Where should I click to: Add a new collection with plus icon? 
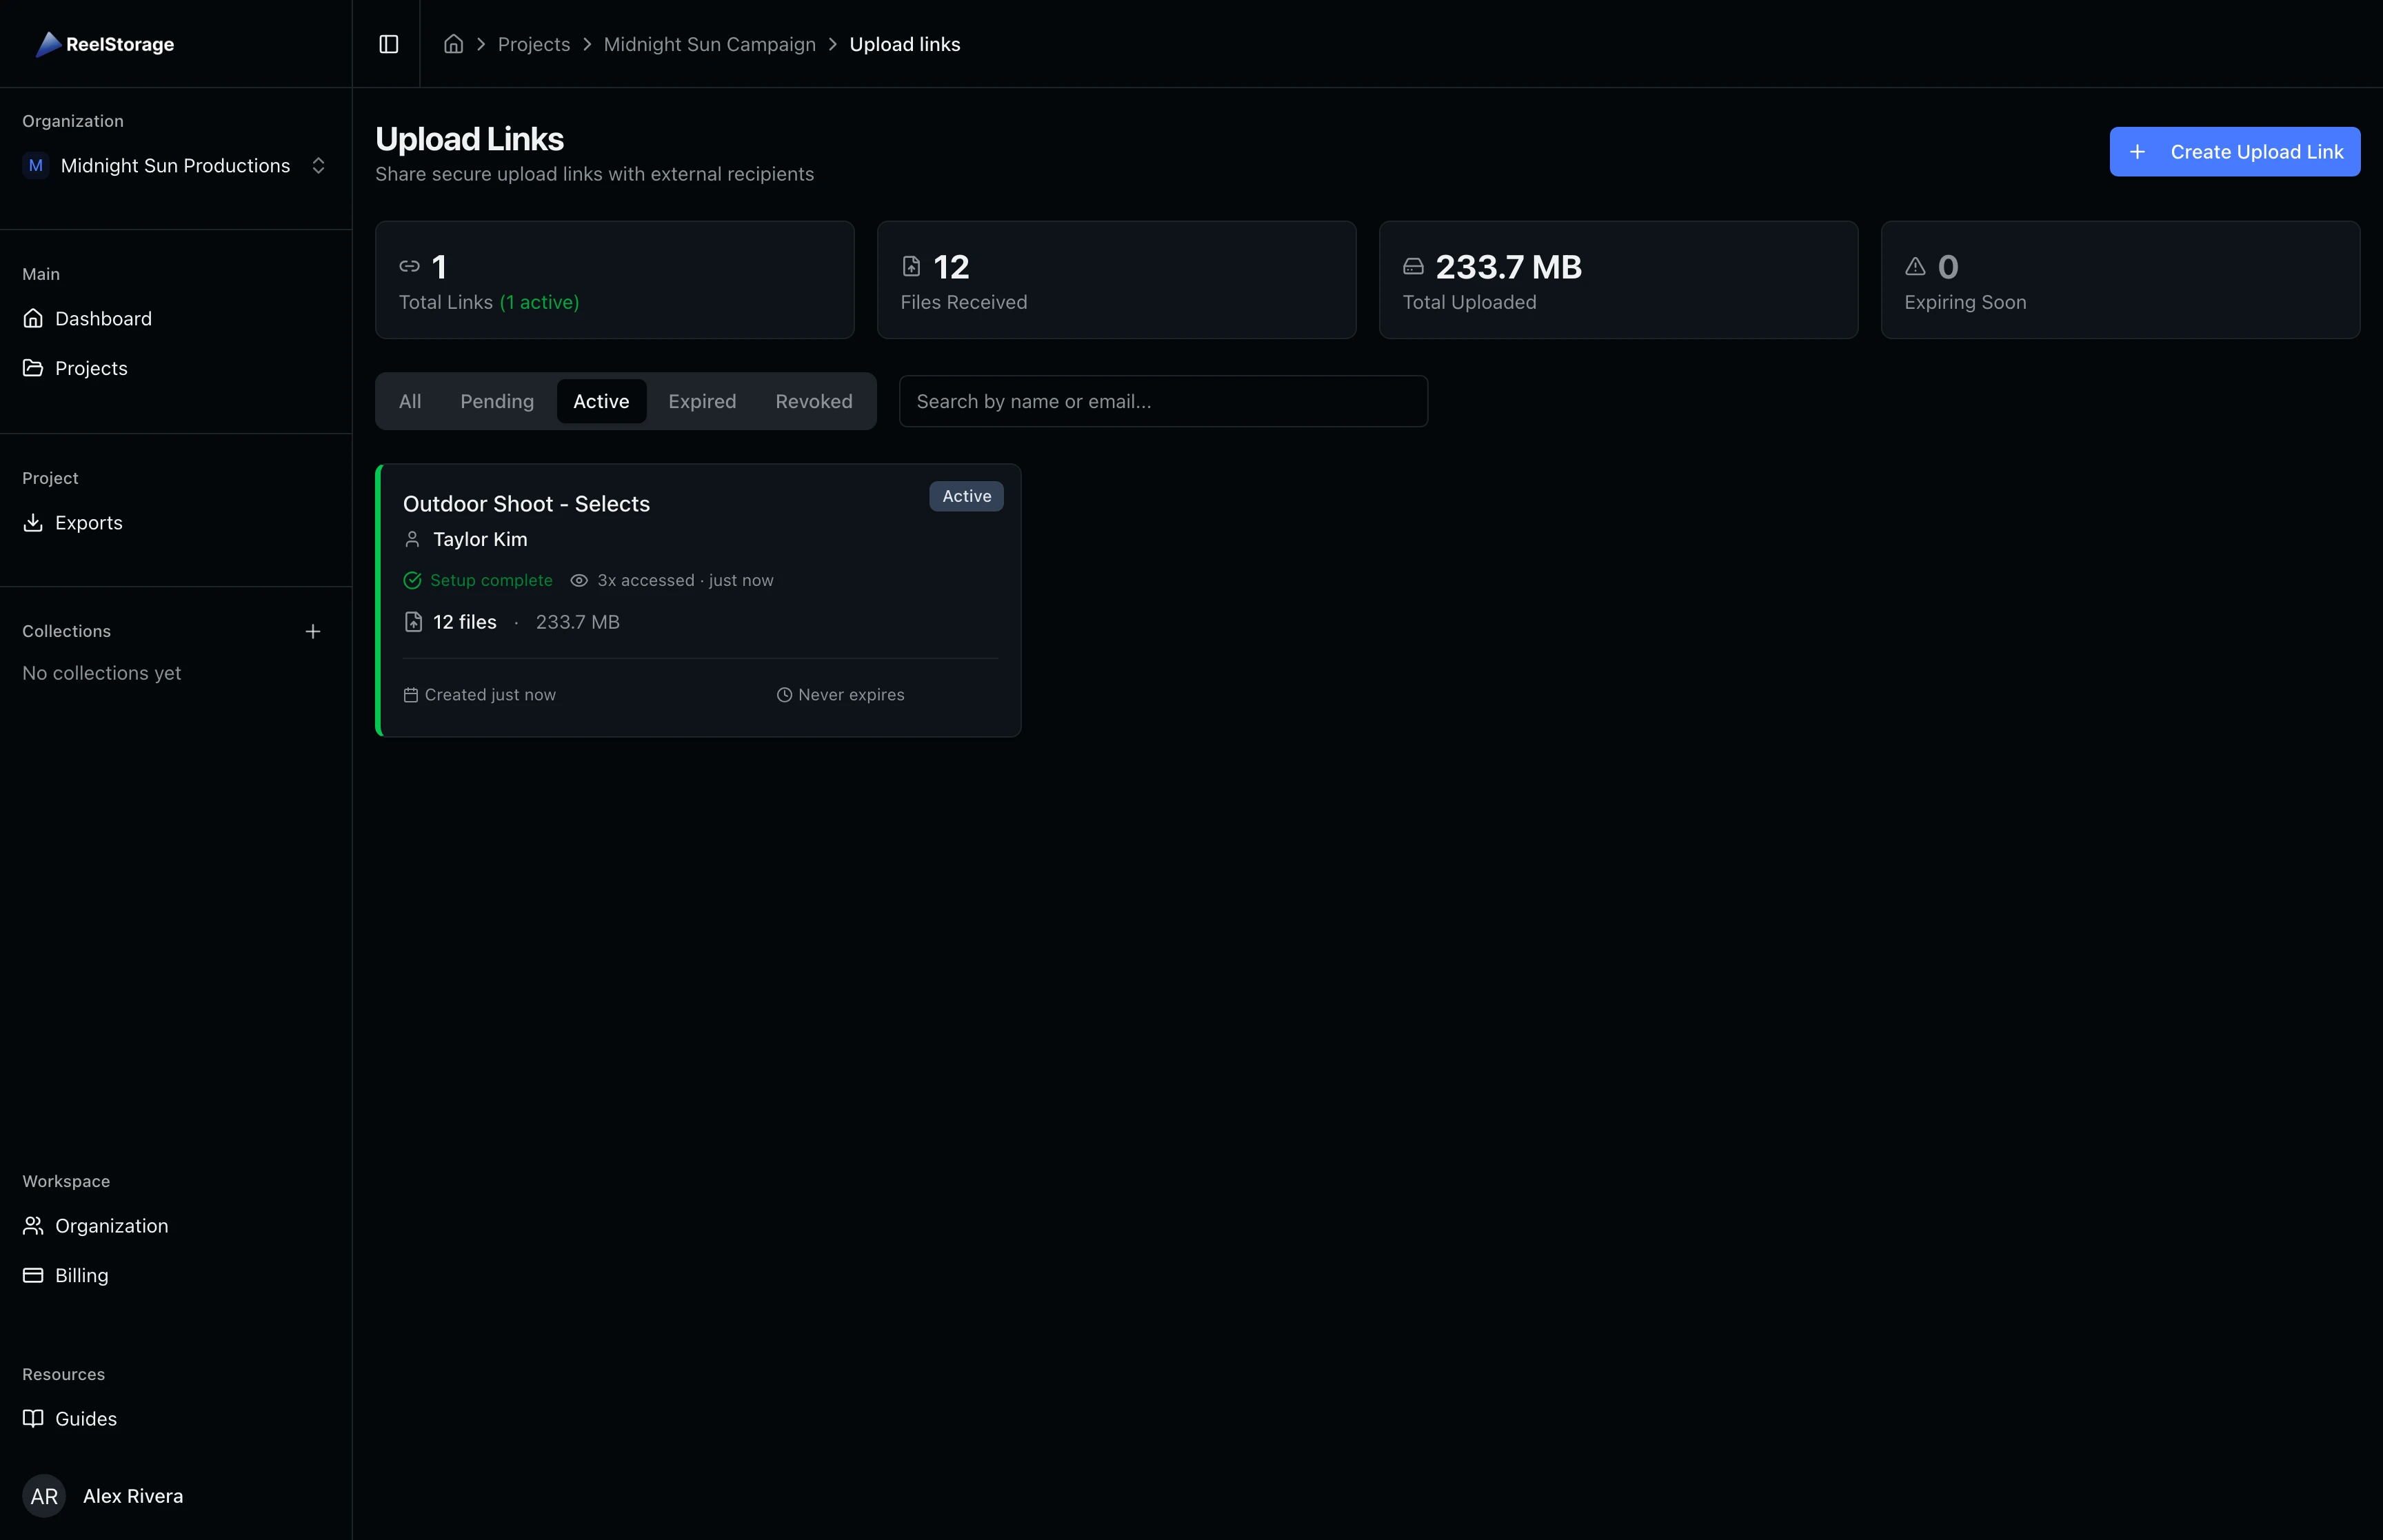click(x=312, y=631)
